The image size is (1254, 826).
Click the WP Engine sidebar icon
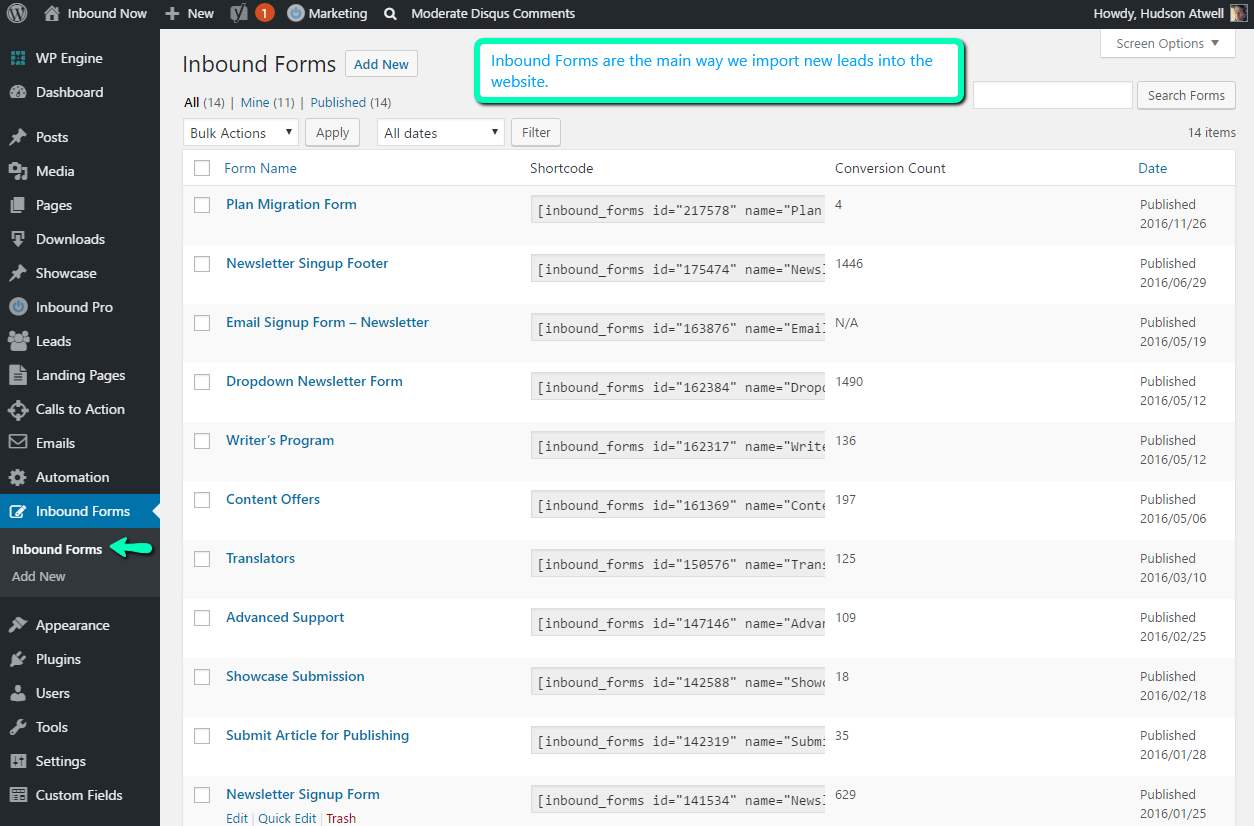tap(18, 58)
